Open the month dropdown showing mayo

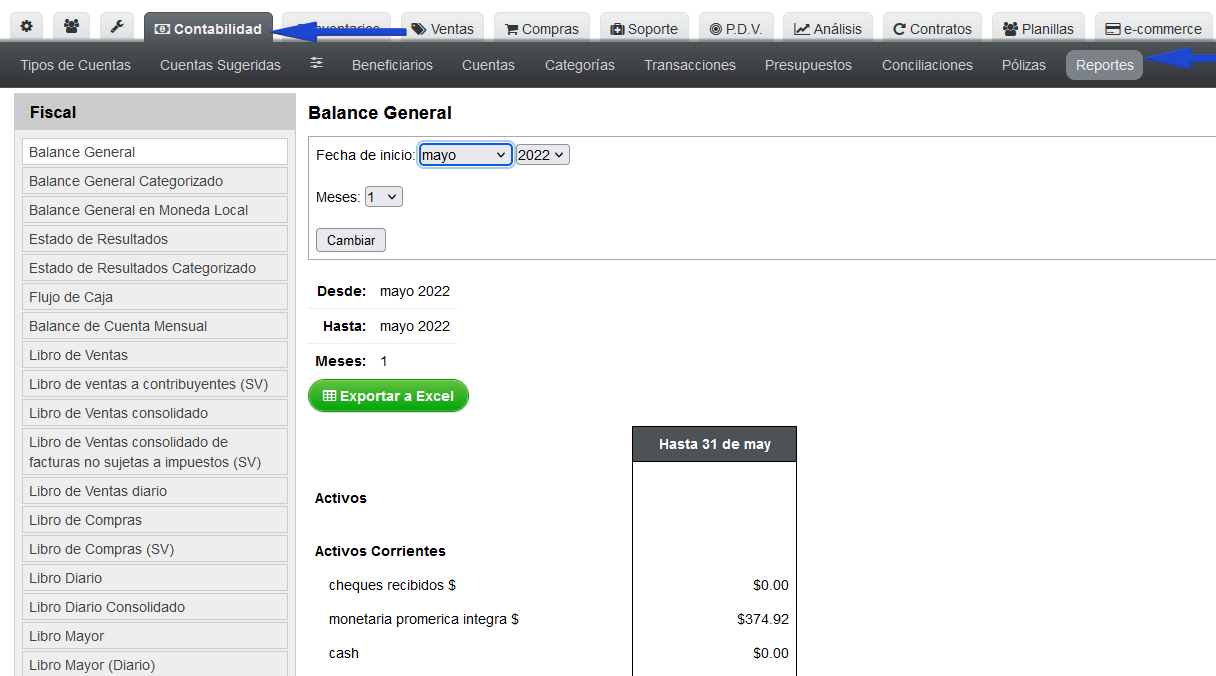click(465, 155)
